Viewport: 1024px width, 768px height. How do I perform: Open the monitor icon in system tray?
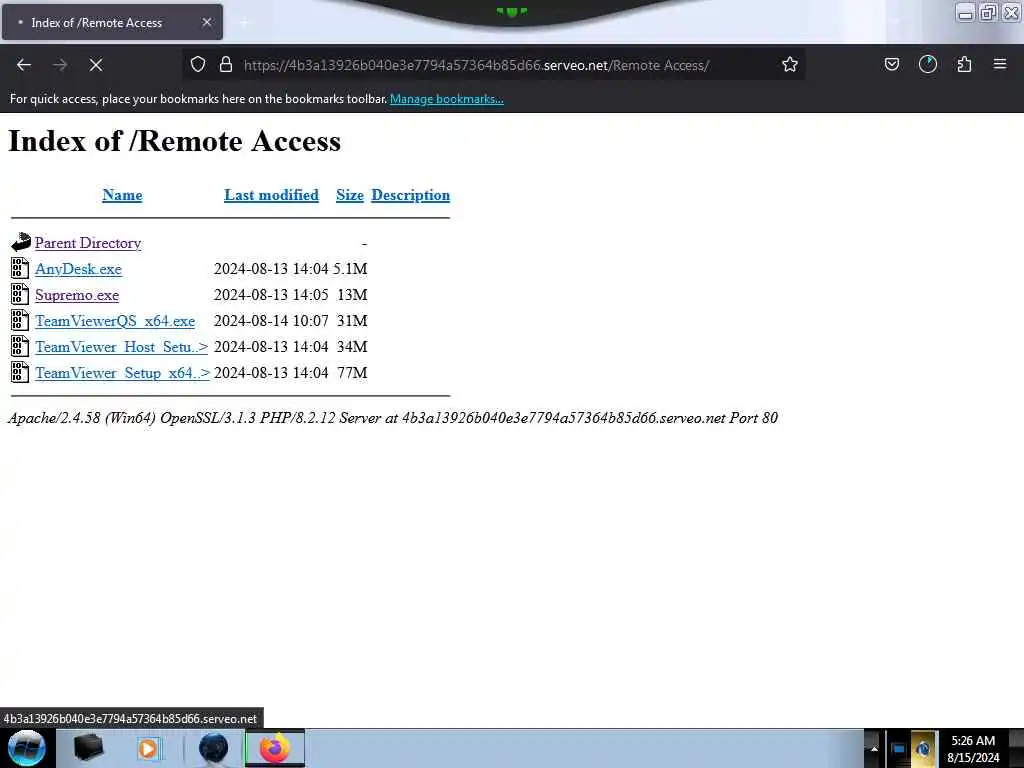898,749
